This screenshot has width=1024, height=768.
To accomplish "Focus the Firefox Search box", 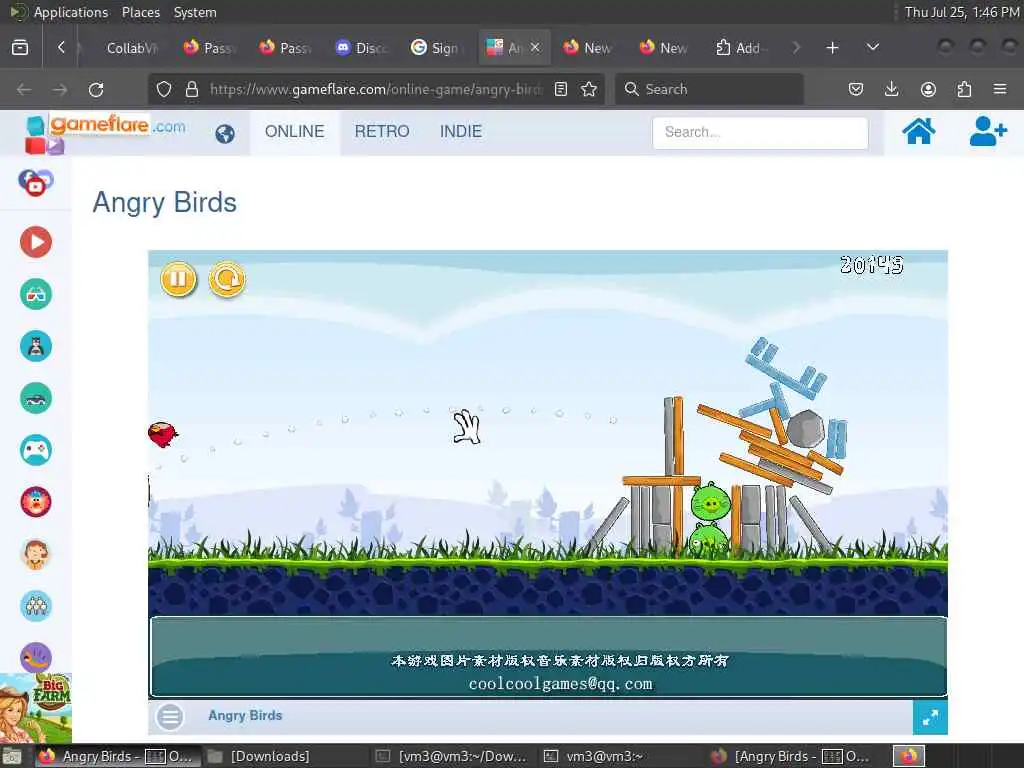I will (709, 89).
